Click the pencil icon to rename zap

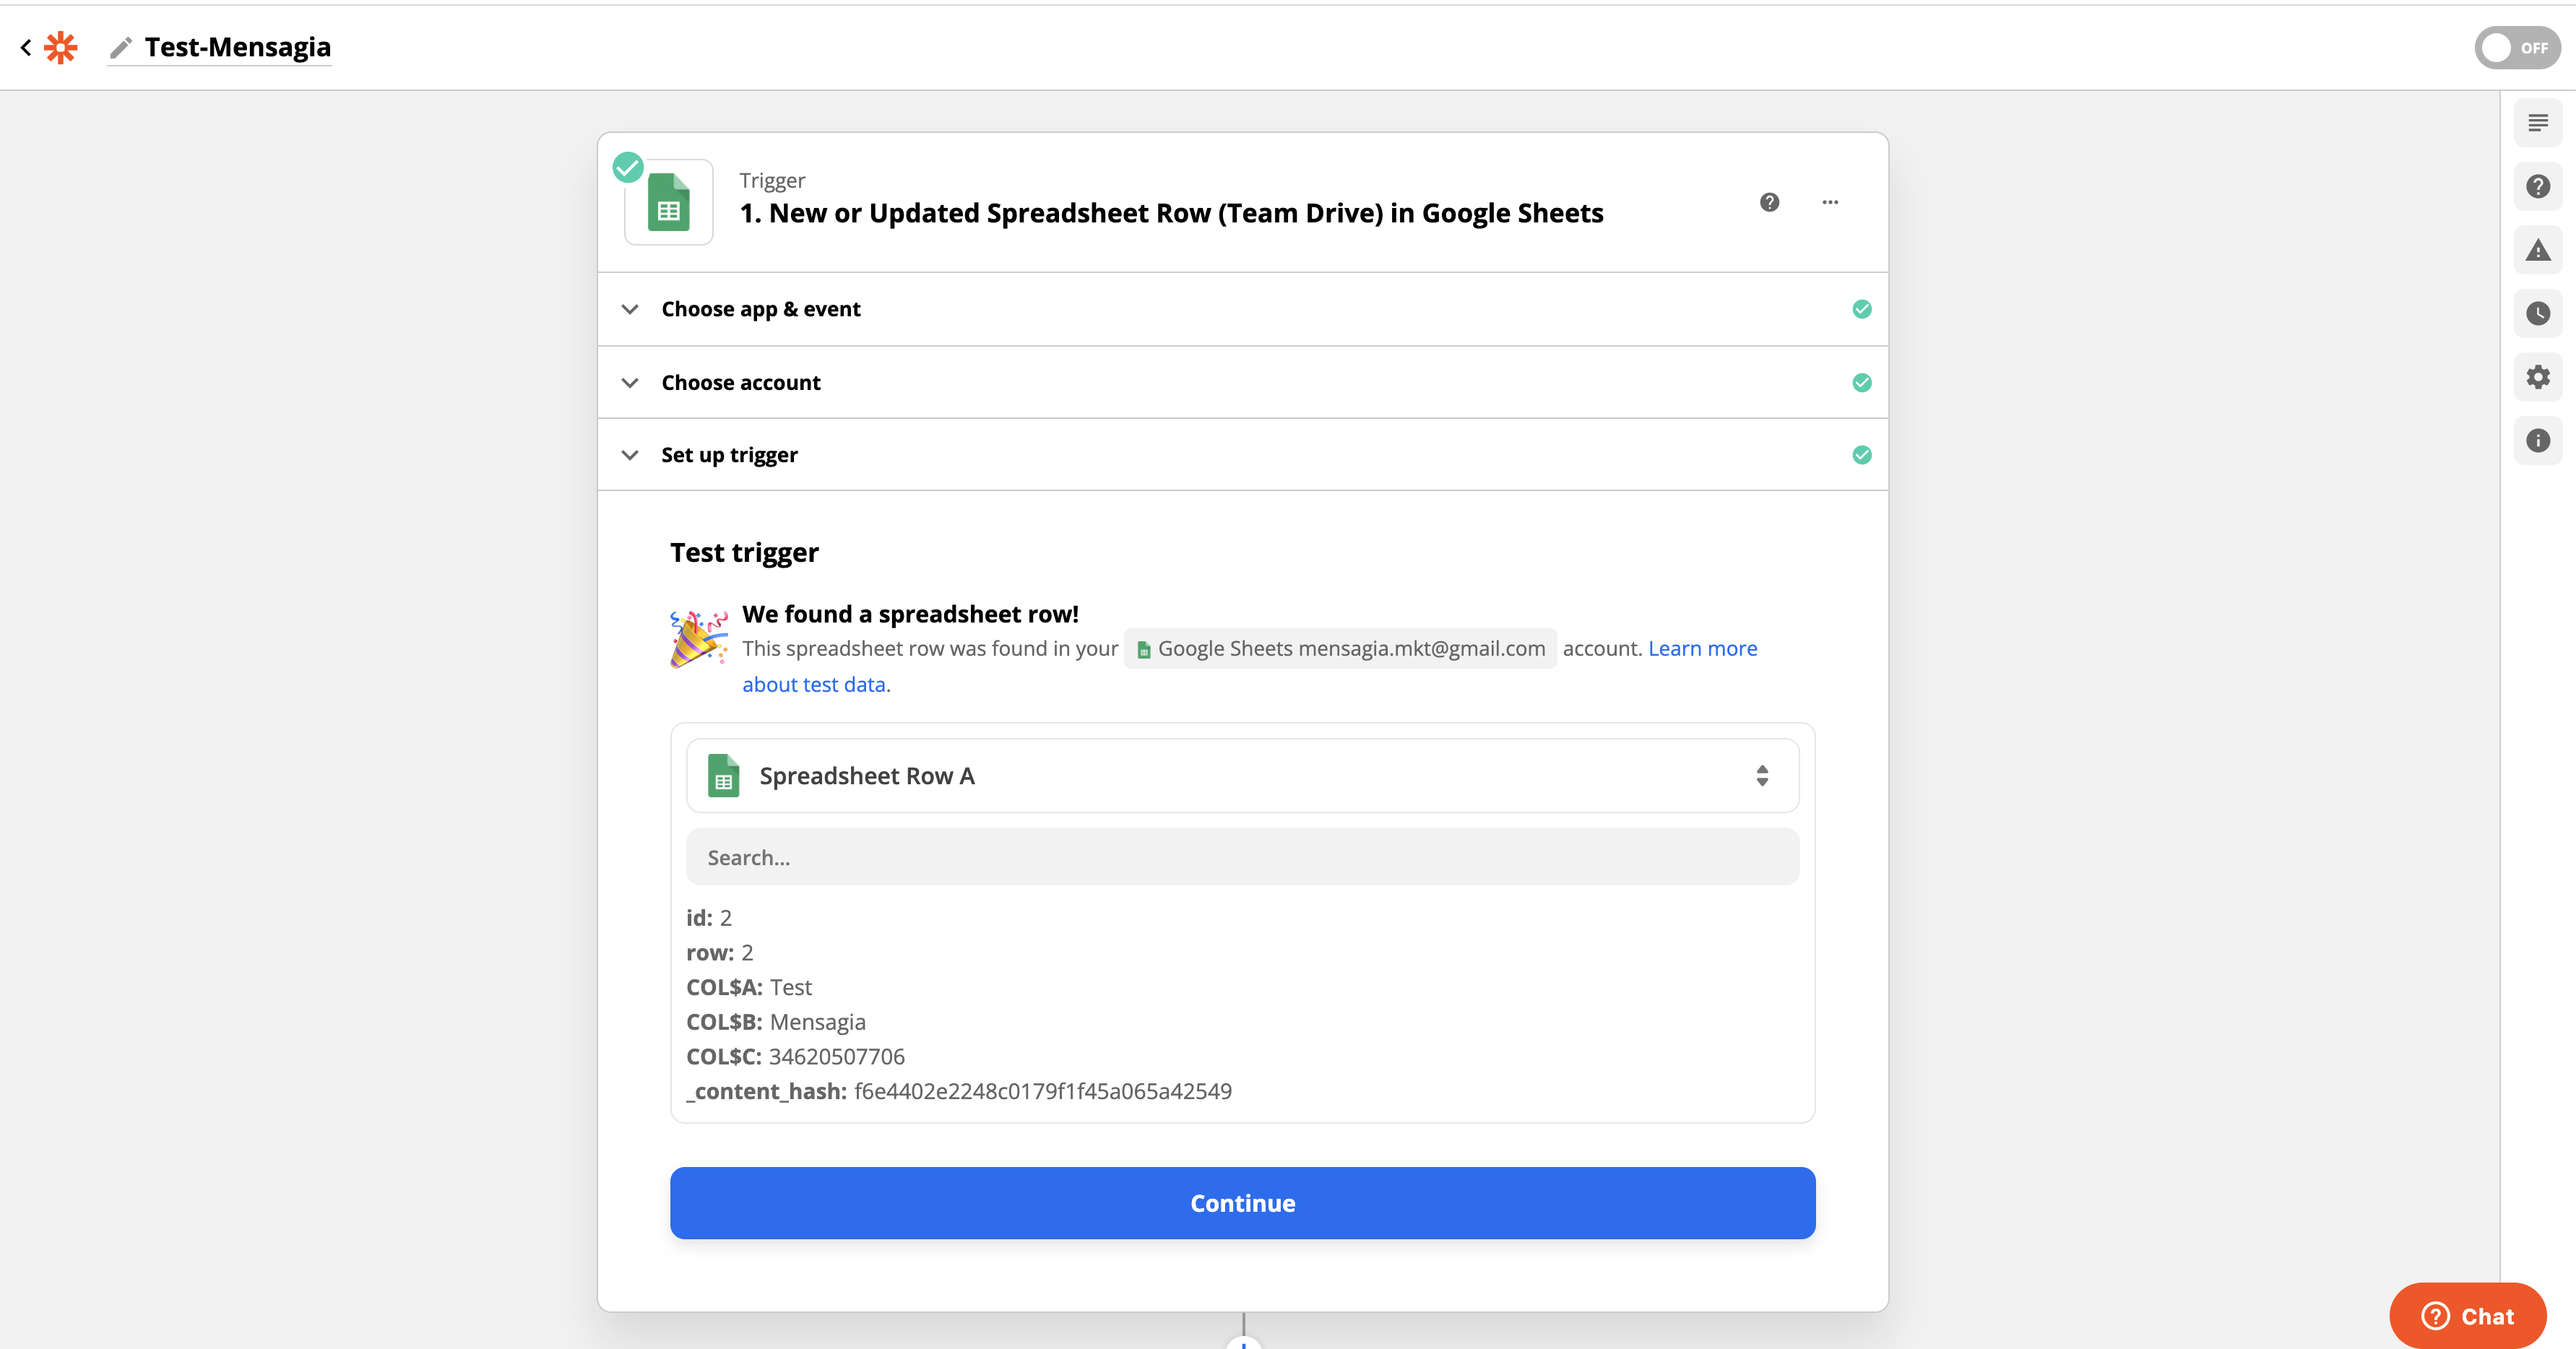121,48
